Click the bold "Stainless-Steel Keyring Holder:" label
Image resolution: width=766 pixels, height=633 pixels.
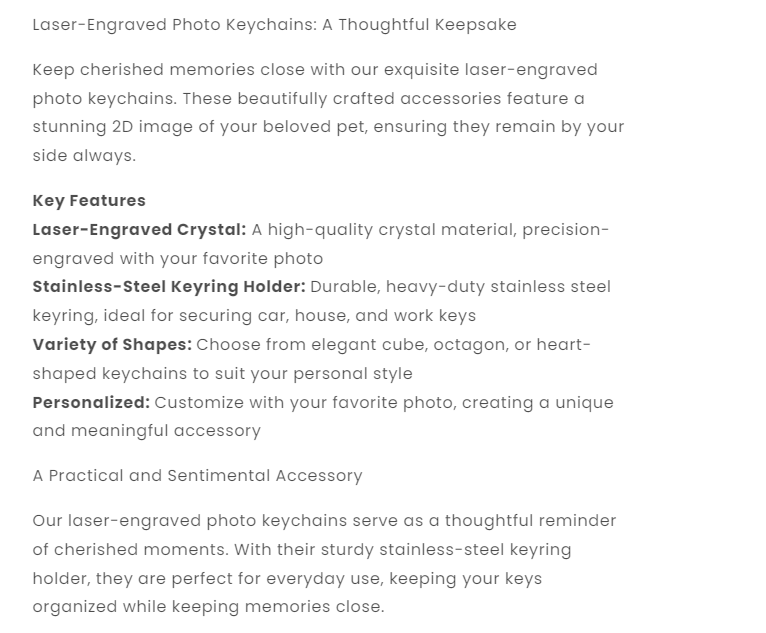[x=169, y=287]
